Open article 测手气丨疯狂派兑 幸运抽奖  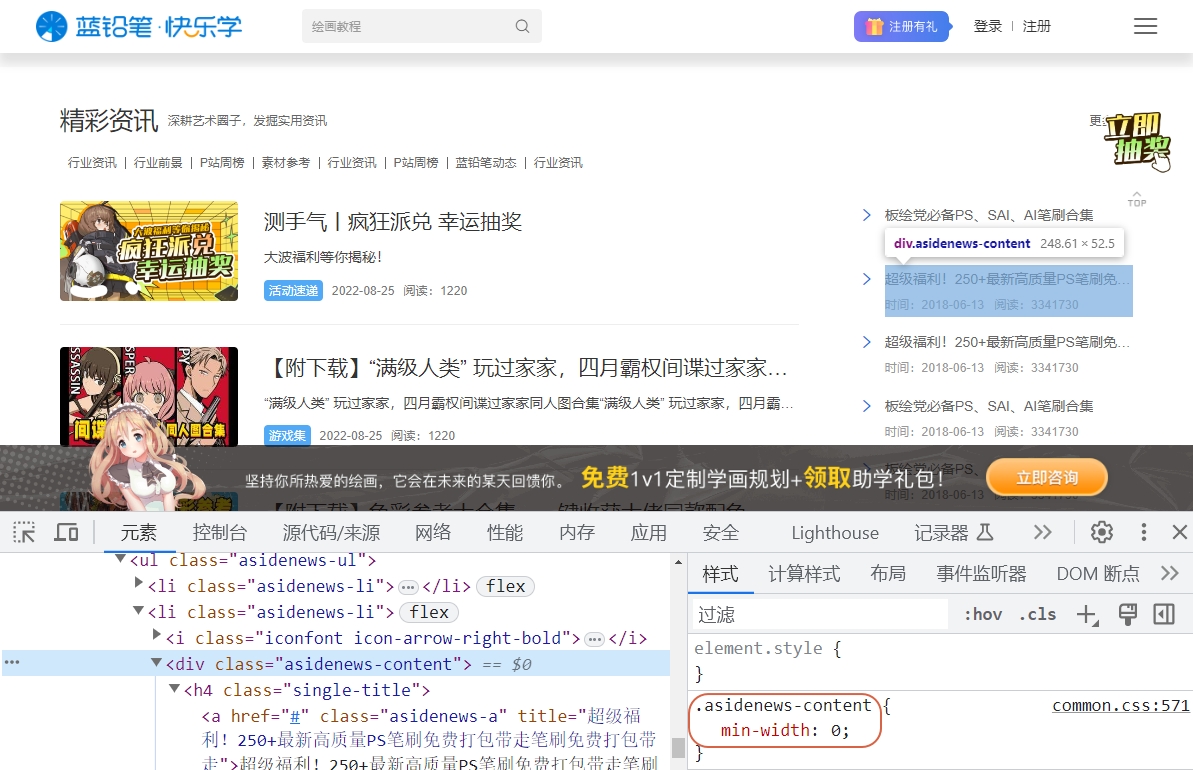(393, 222)
